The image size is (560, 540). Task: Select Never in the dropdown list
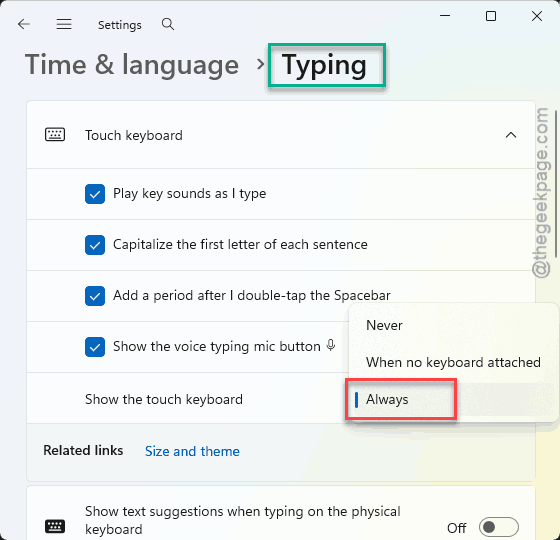coord(454,325)
